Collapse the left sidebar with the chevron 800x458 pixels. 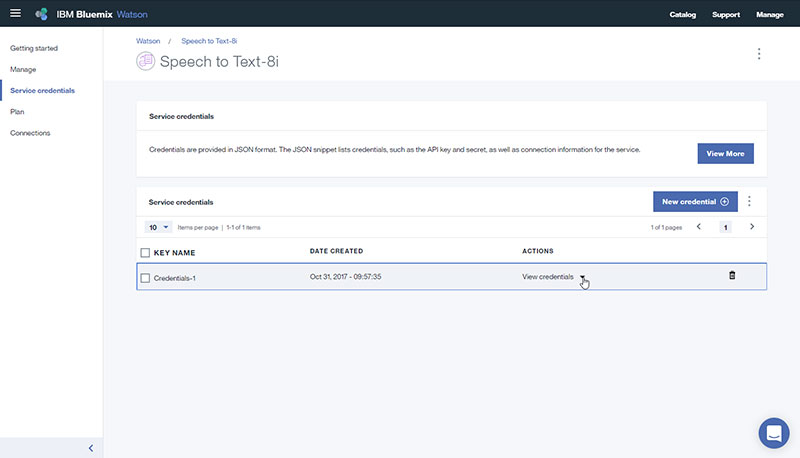click(x=91, y=448)
